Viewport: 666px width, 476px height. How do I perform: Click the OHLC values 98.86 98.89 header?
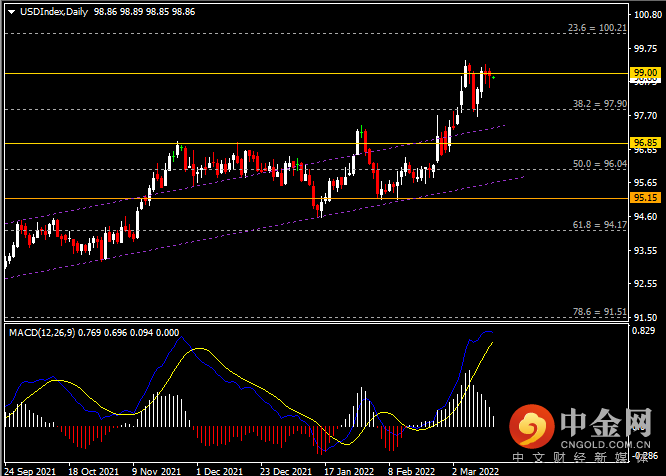(x=119, y=12)
